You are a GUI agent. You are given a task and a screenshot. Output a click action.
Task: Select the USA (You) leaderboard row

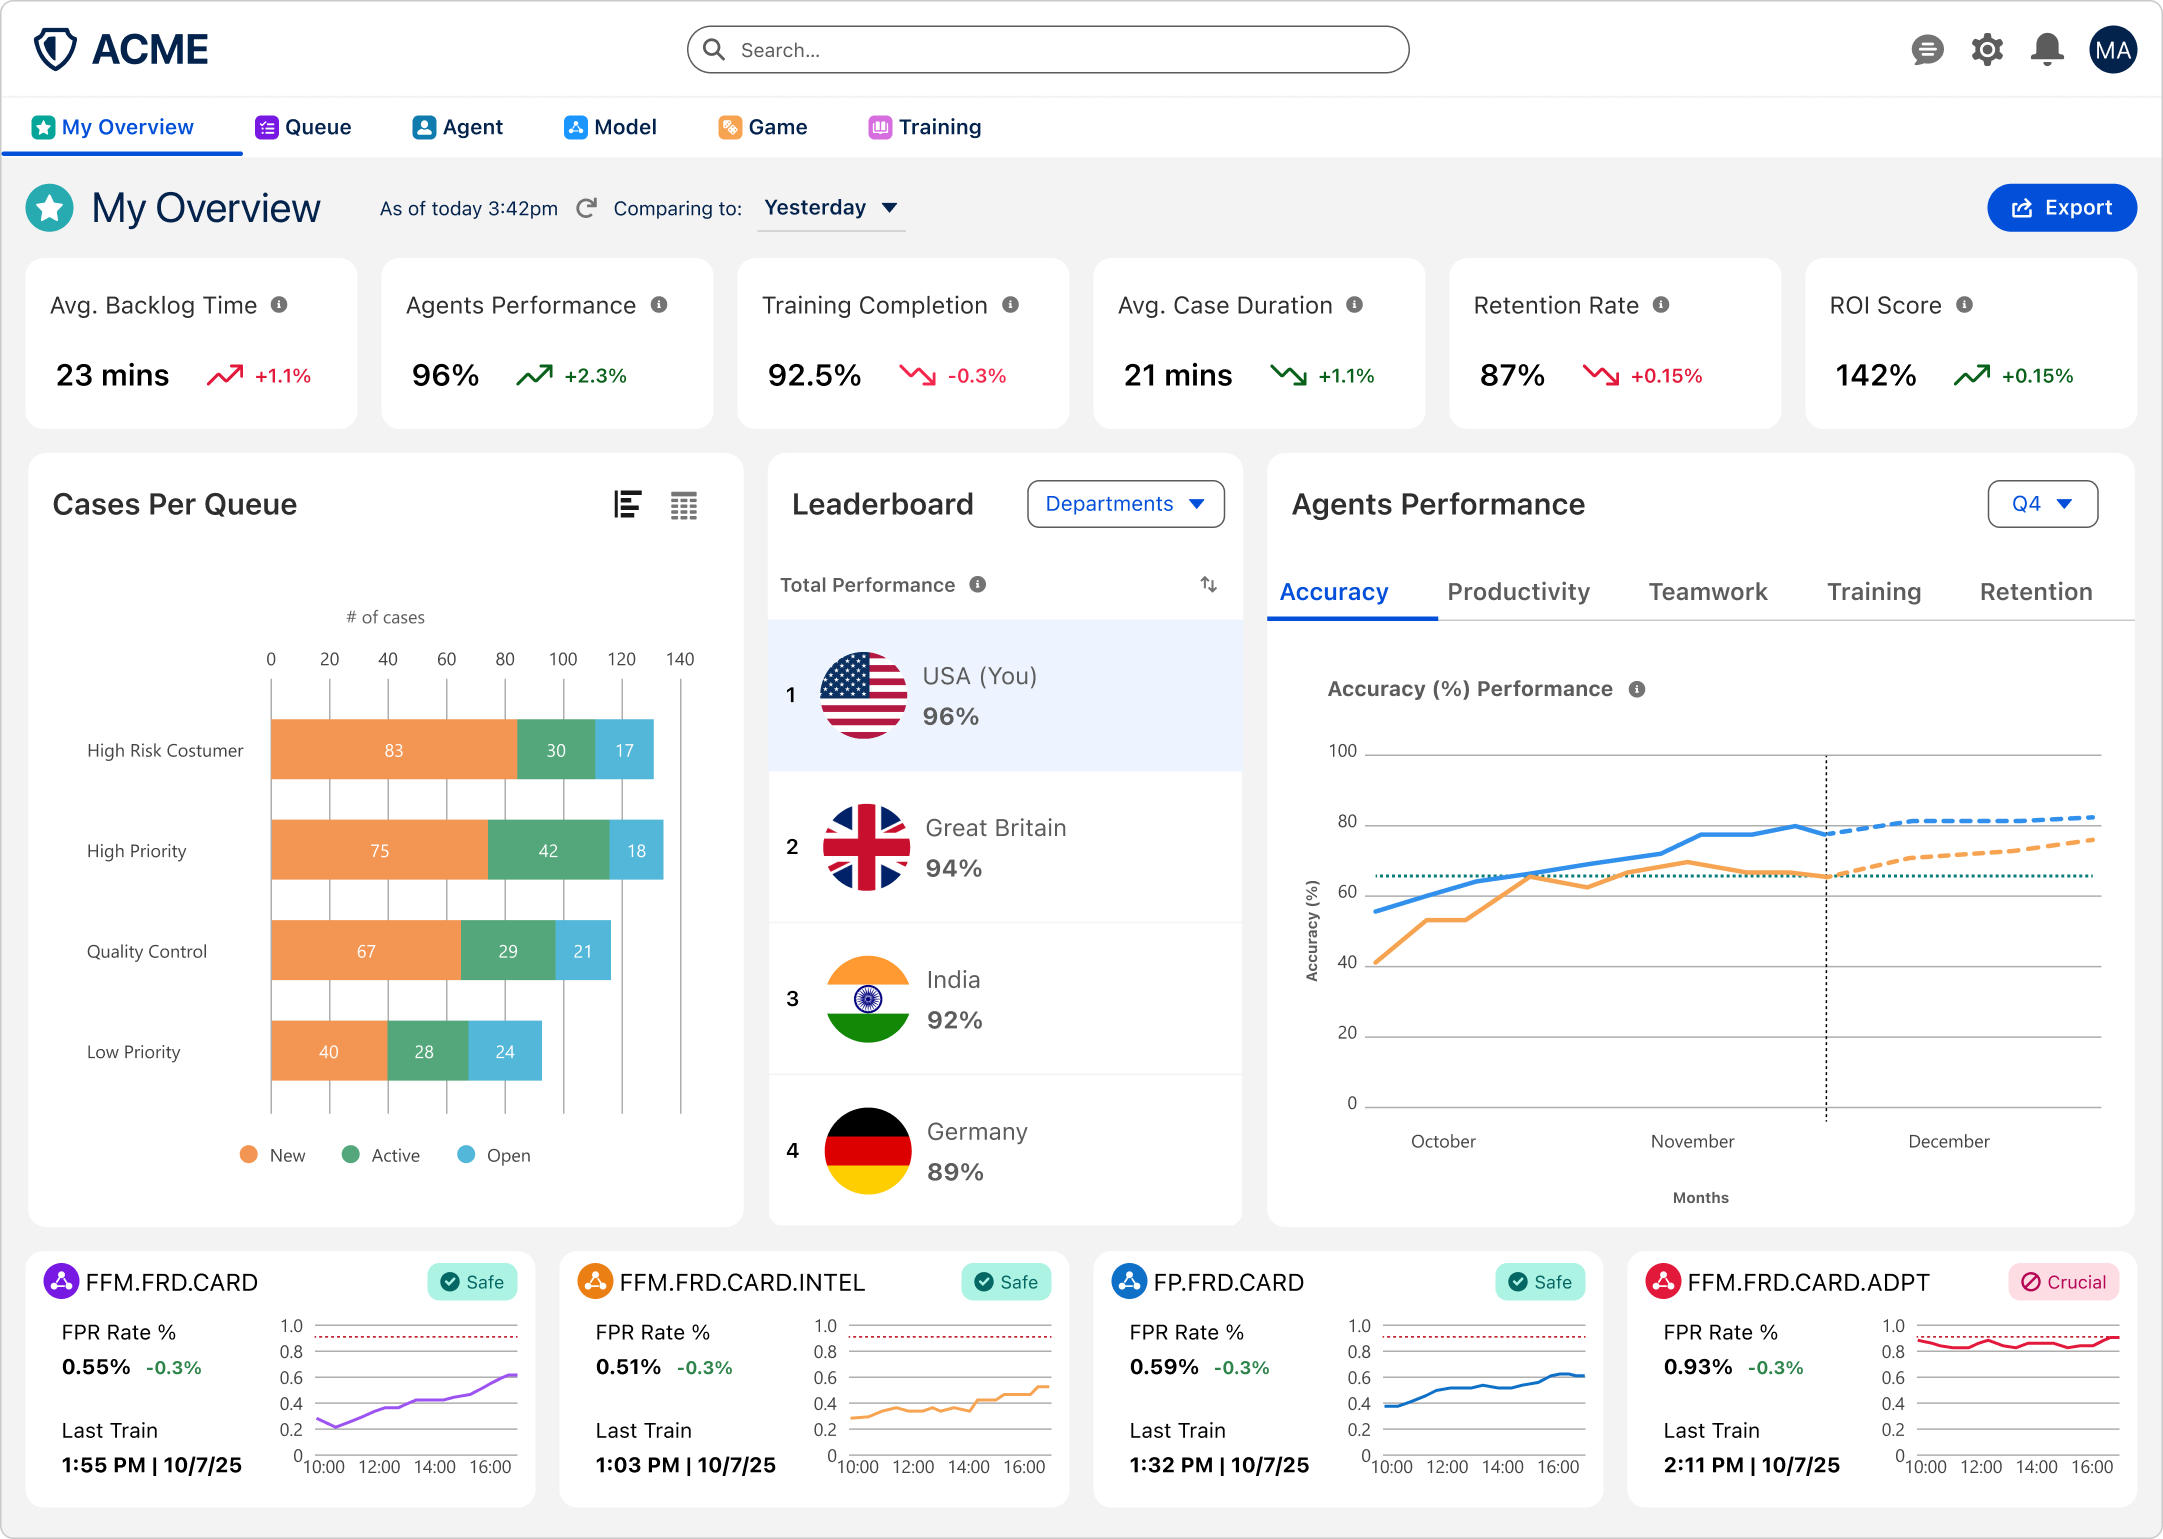[1005, 696]
